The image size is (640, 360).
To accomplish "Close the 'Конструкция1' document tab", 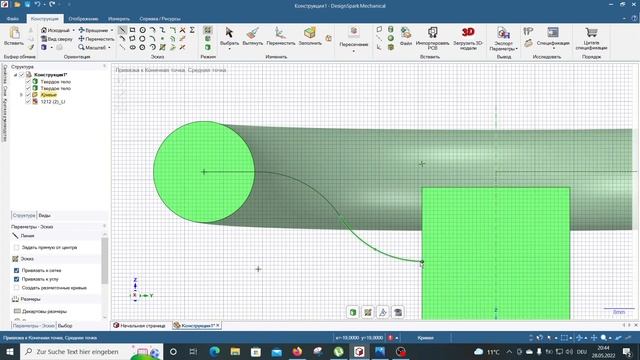I will [x=218, y=325].
